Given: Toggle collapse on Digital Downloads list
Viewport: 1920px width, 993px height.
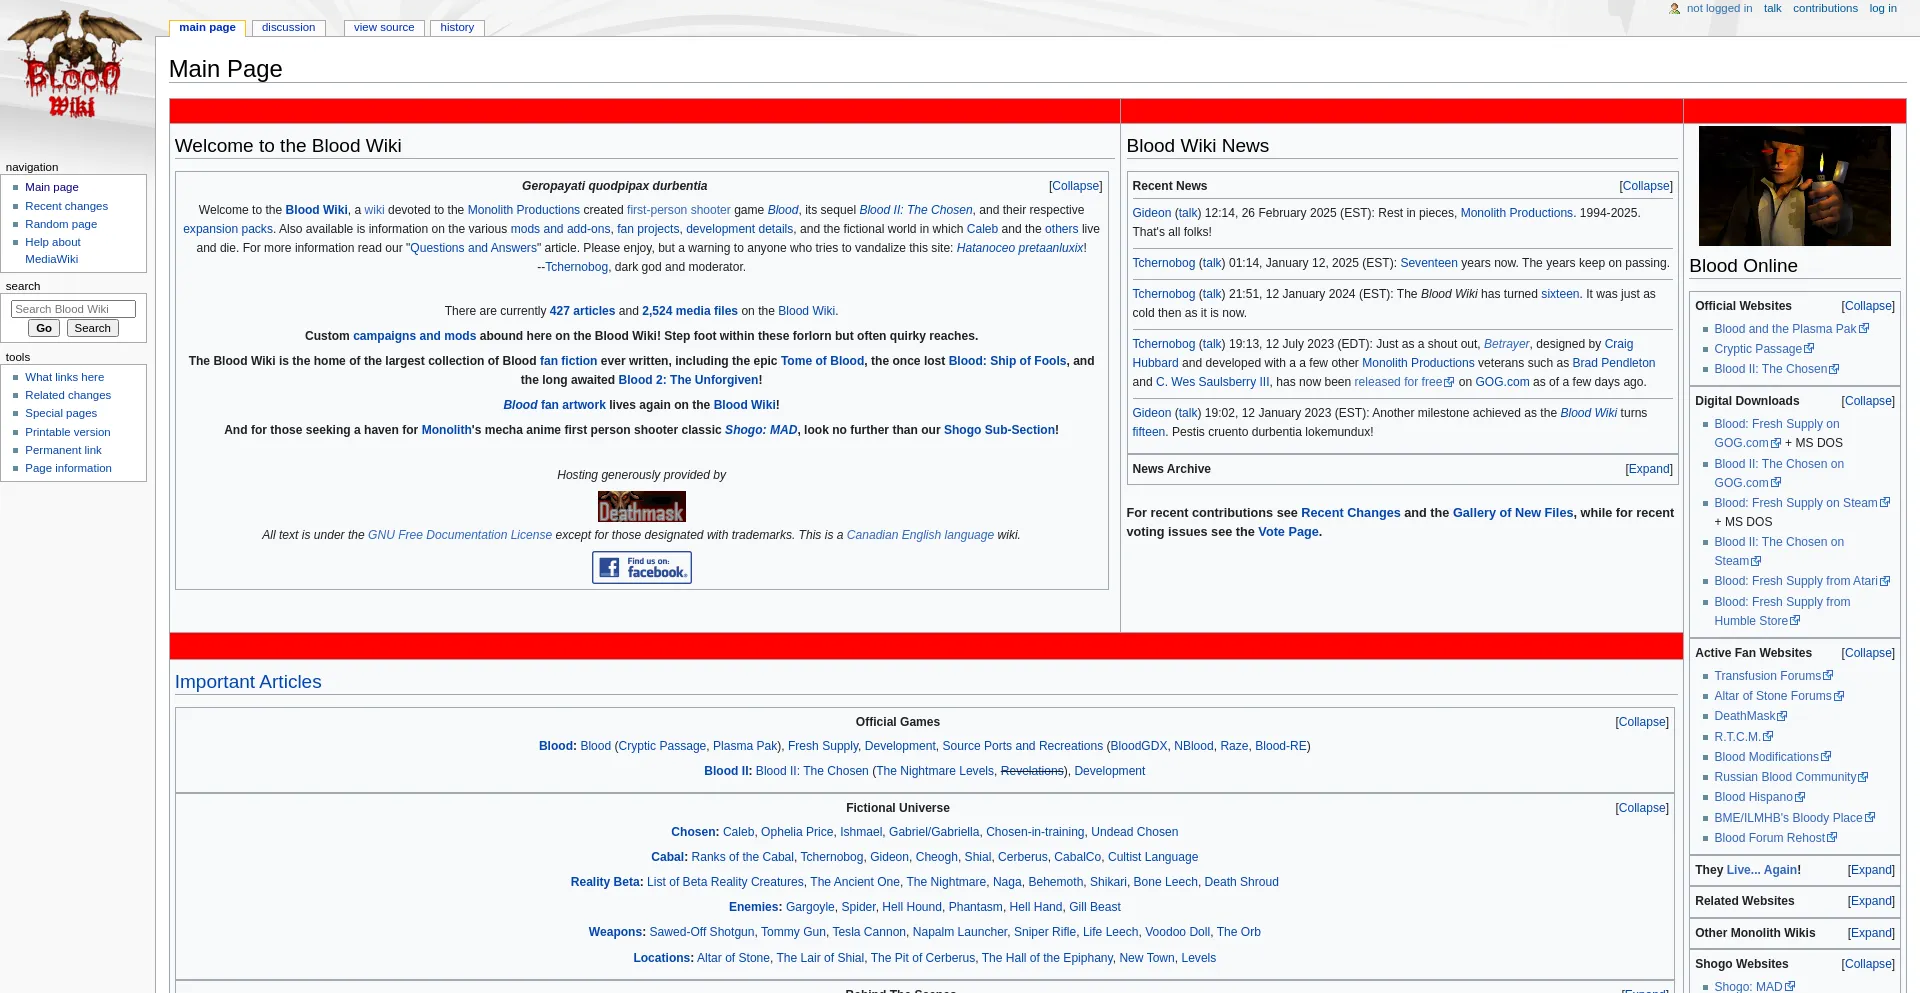Looking at the screenshot, I should (x=1867, y=401).
